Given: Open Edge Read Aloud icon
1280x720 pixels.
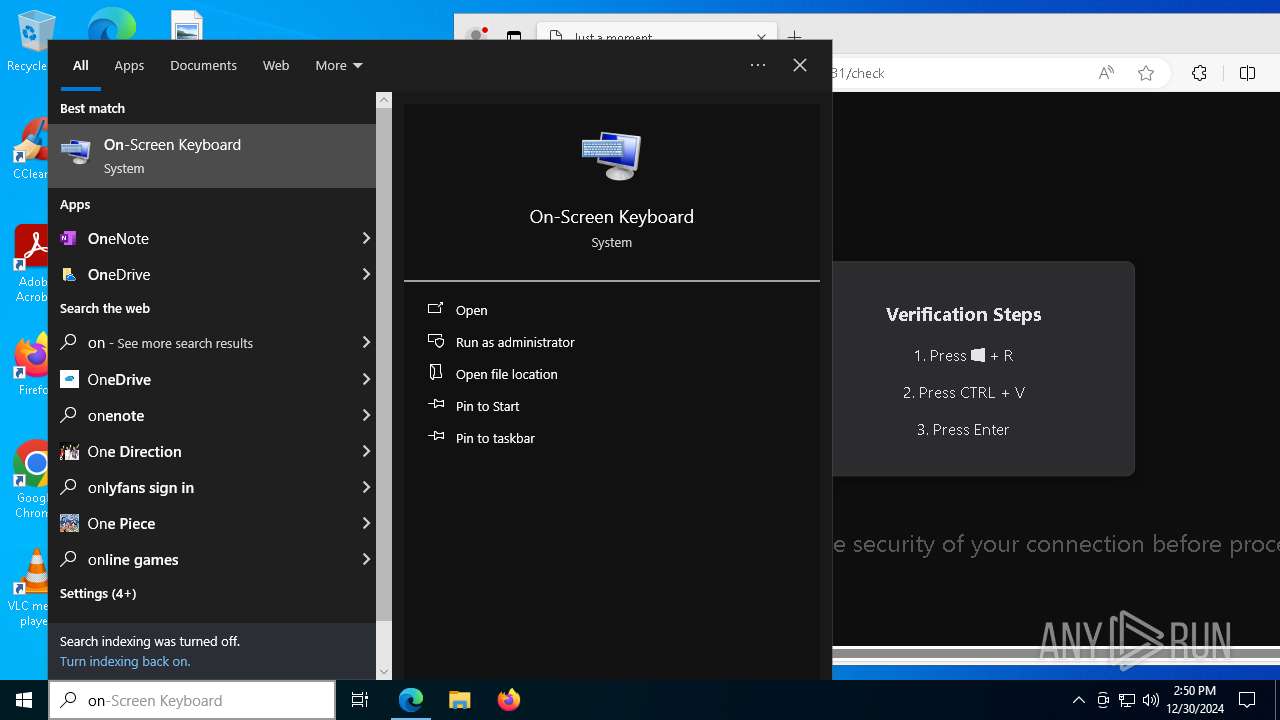Looking at the screenshot, I should 1106,73.
